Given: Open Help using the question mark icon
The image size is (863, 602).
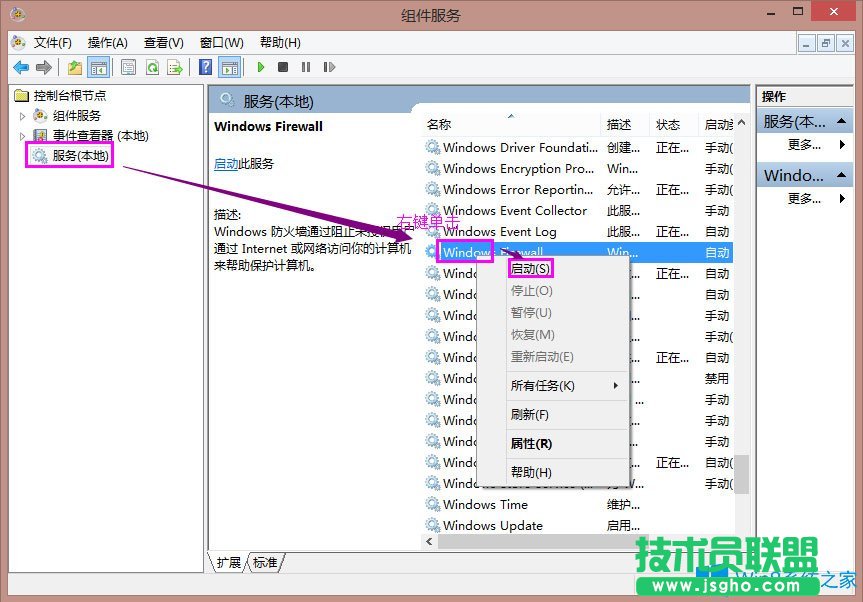Looking at the screenshot, I should pos(205,67).
